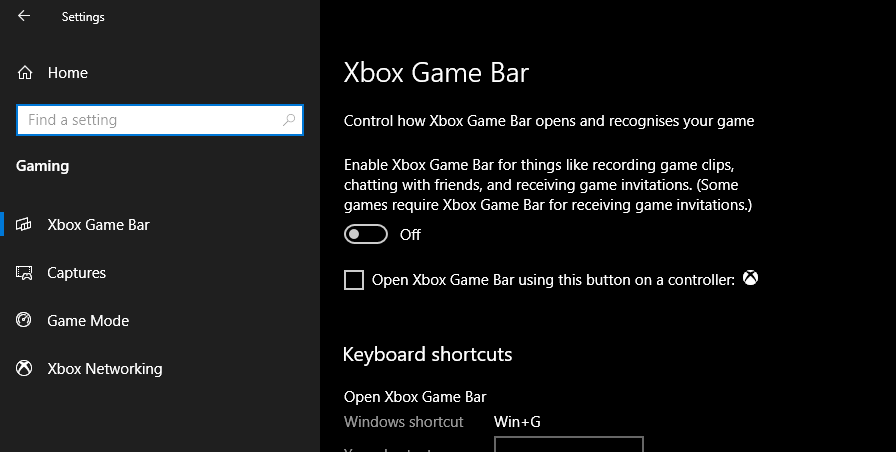Click the Captures sidebar icon
This screenshot has width=896, height=452.
[25, 273]
